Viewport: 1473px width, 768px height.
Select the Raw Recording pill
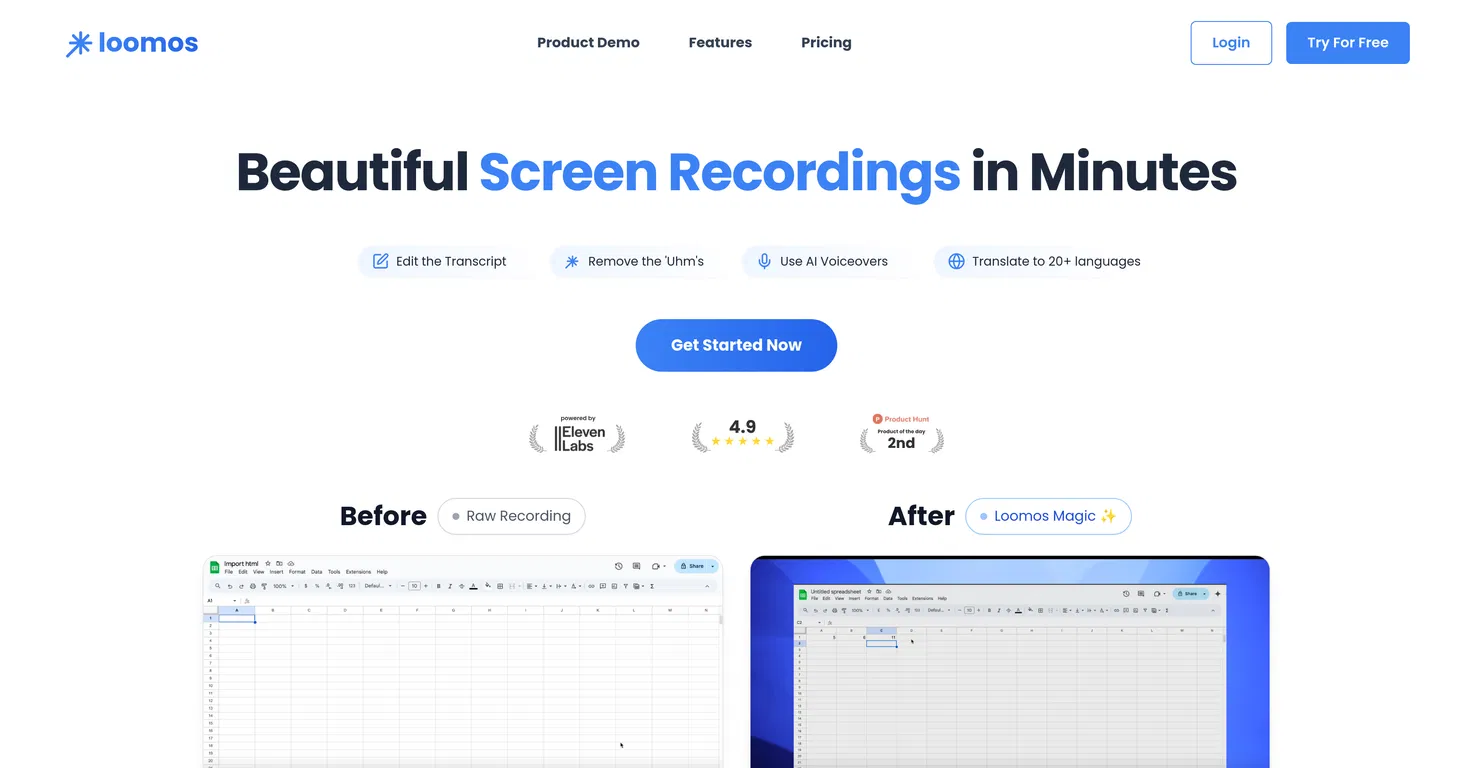tap(511, 516)
